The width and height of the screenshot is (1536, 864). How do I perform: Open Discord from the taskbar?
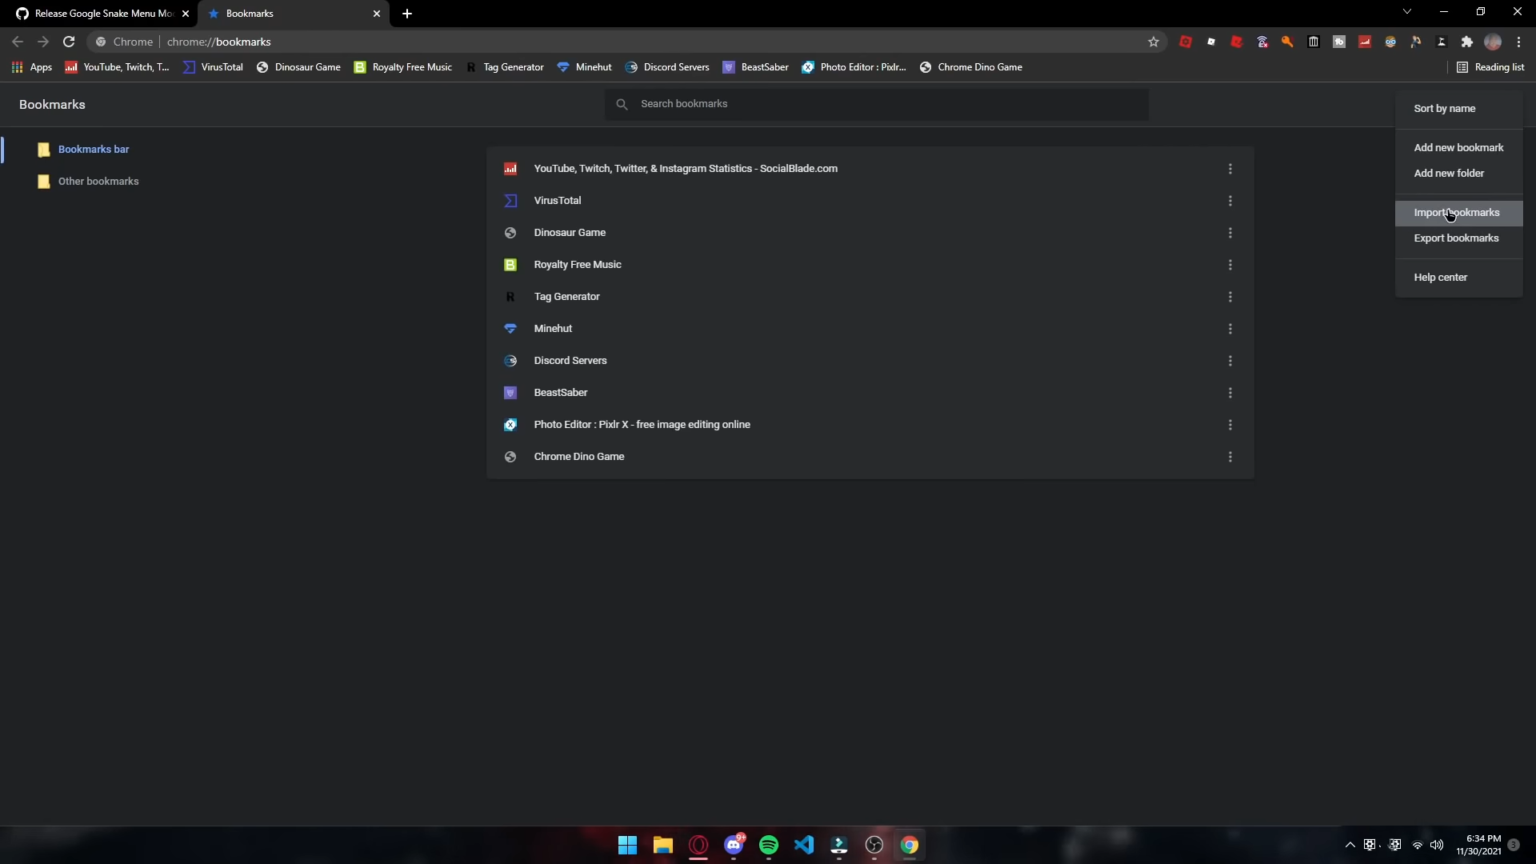click(x=734, y=845)
